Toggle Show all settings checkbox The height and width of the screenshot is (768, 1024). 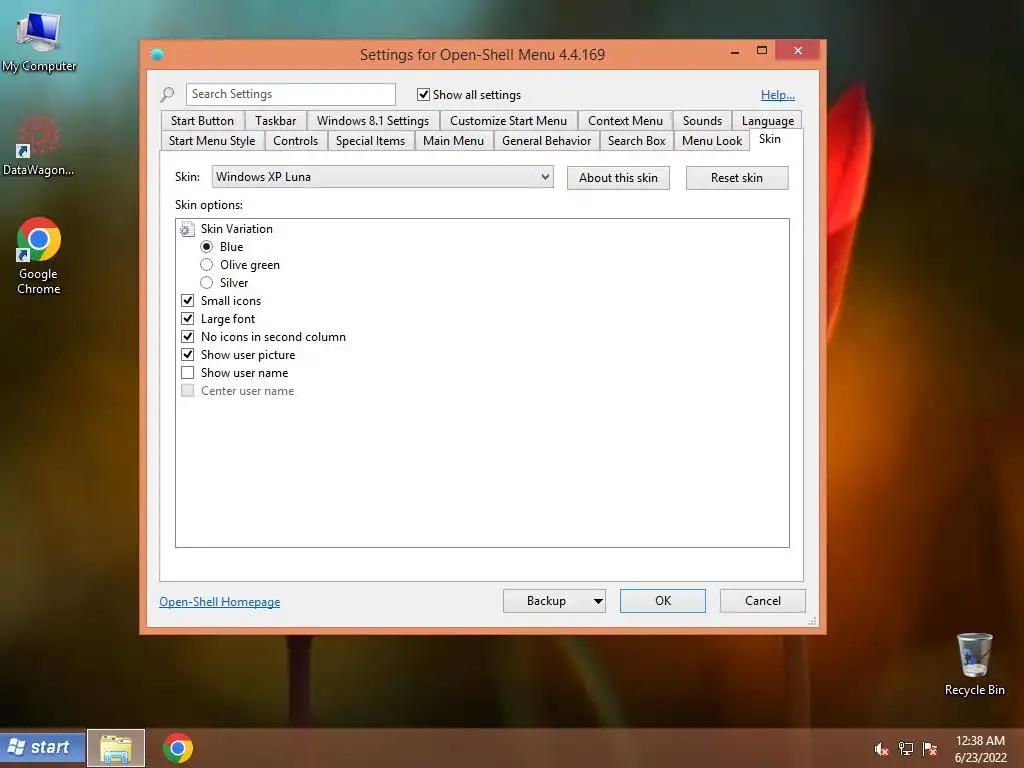point(423,95)
